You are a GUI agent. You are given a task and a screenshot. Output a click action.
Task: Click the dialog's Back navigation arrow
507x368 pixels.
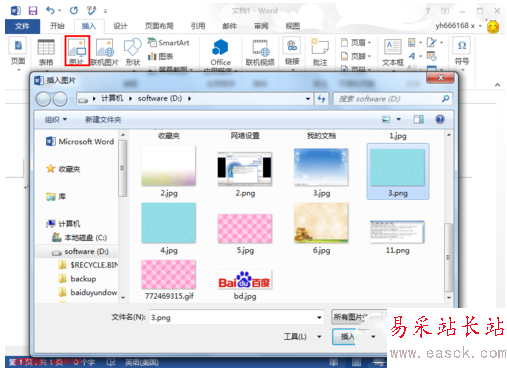[x=43, y=99]
